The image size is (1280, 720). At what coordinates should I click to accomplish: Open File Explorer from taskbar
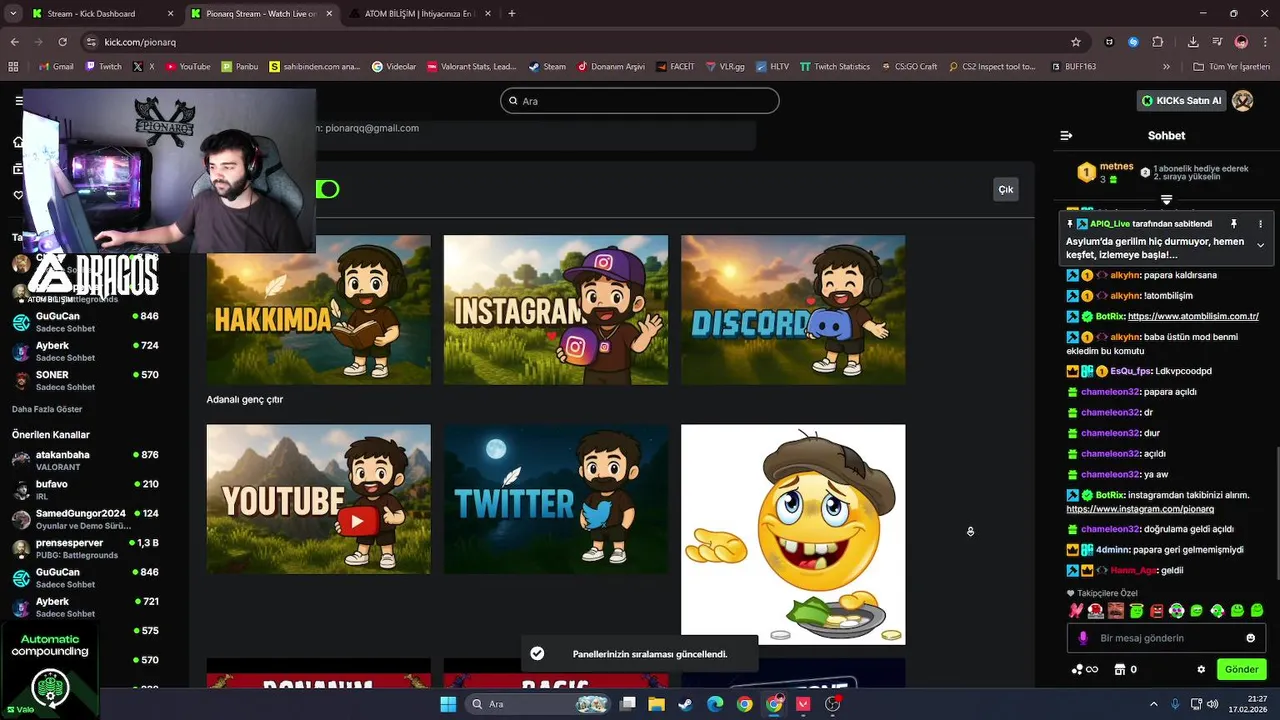point(656,704)
